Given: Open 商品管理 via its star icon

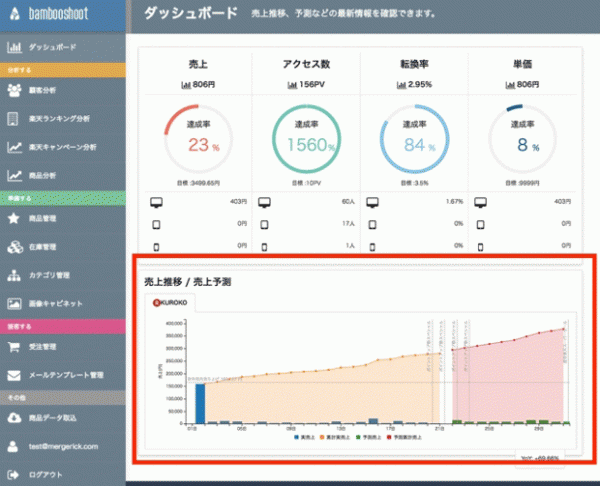Looking at the screenshot, I should (14, 218).
